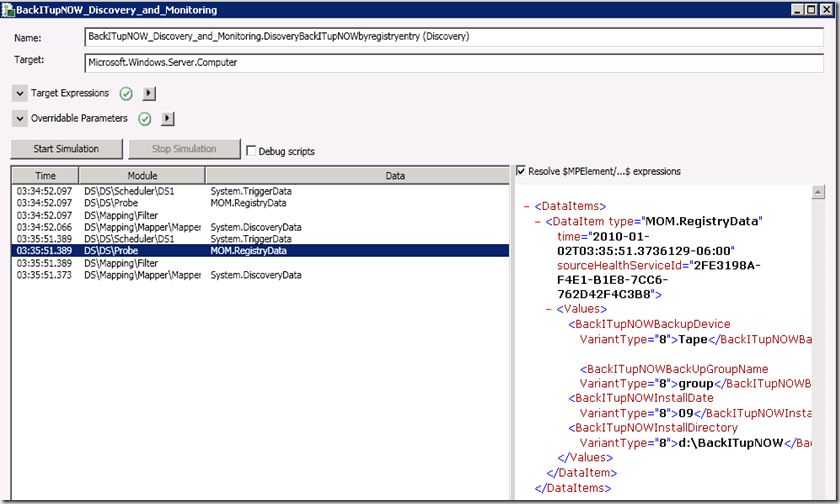Collapse the Values XML node

(549, 309)
